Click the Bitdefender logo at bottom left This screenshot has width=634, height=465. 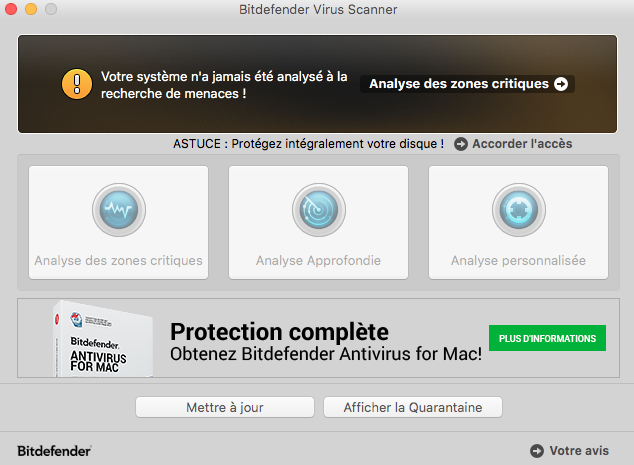pos(55,451)
